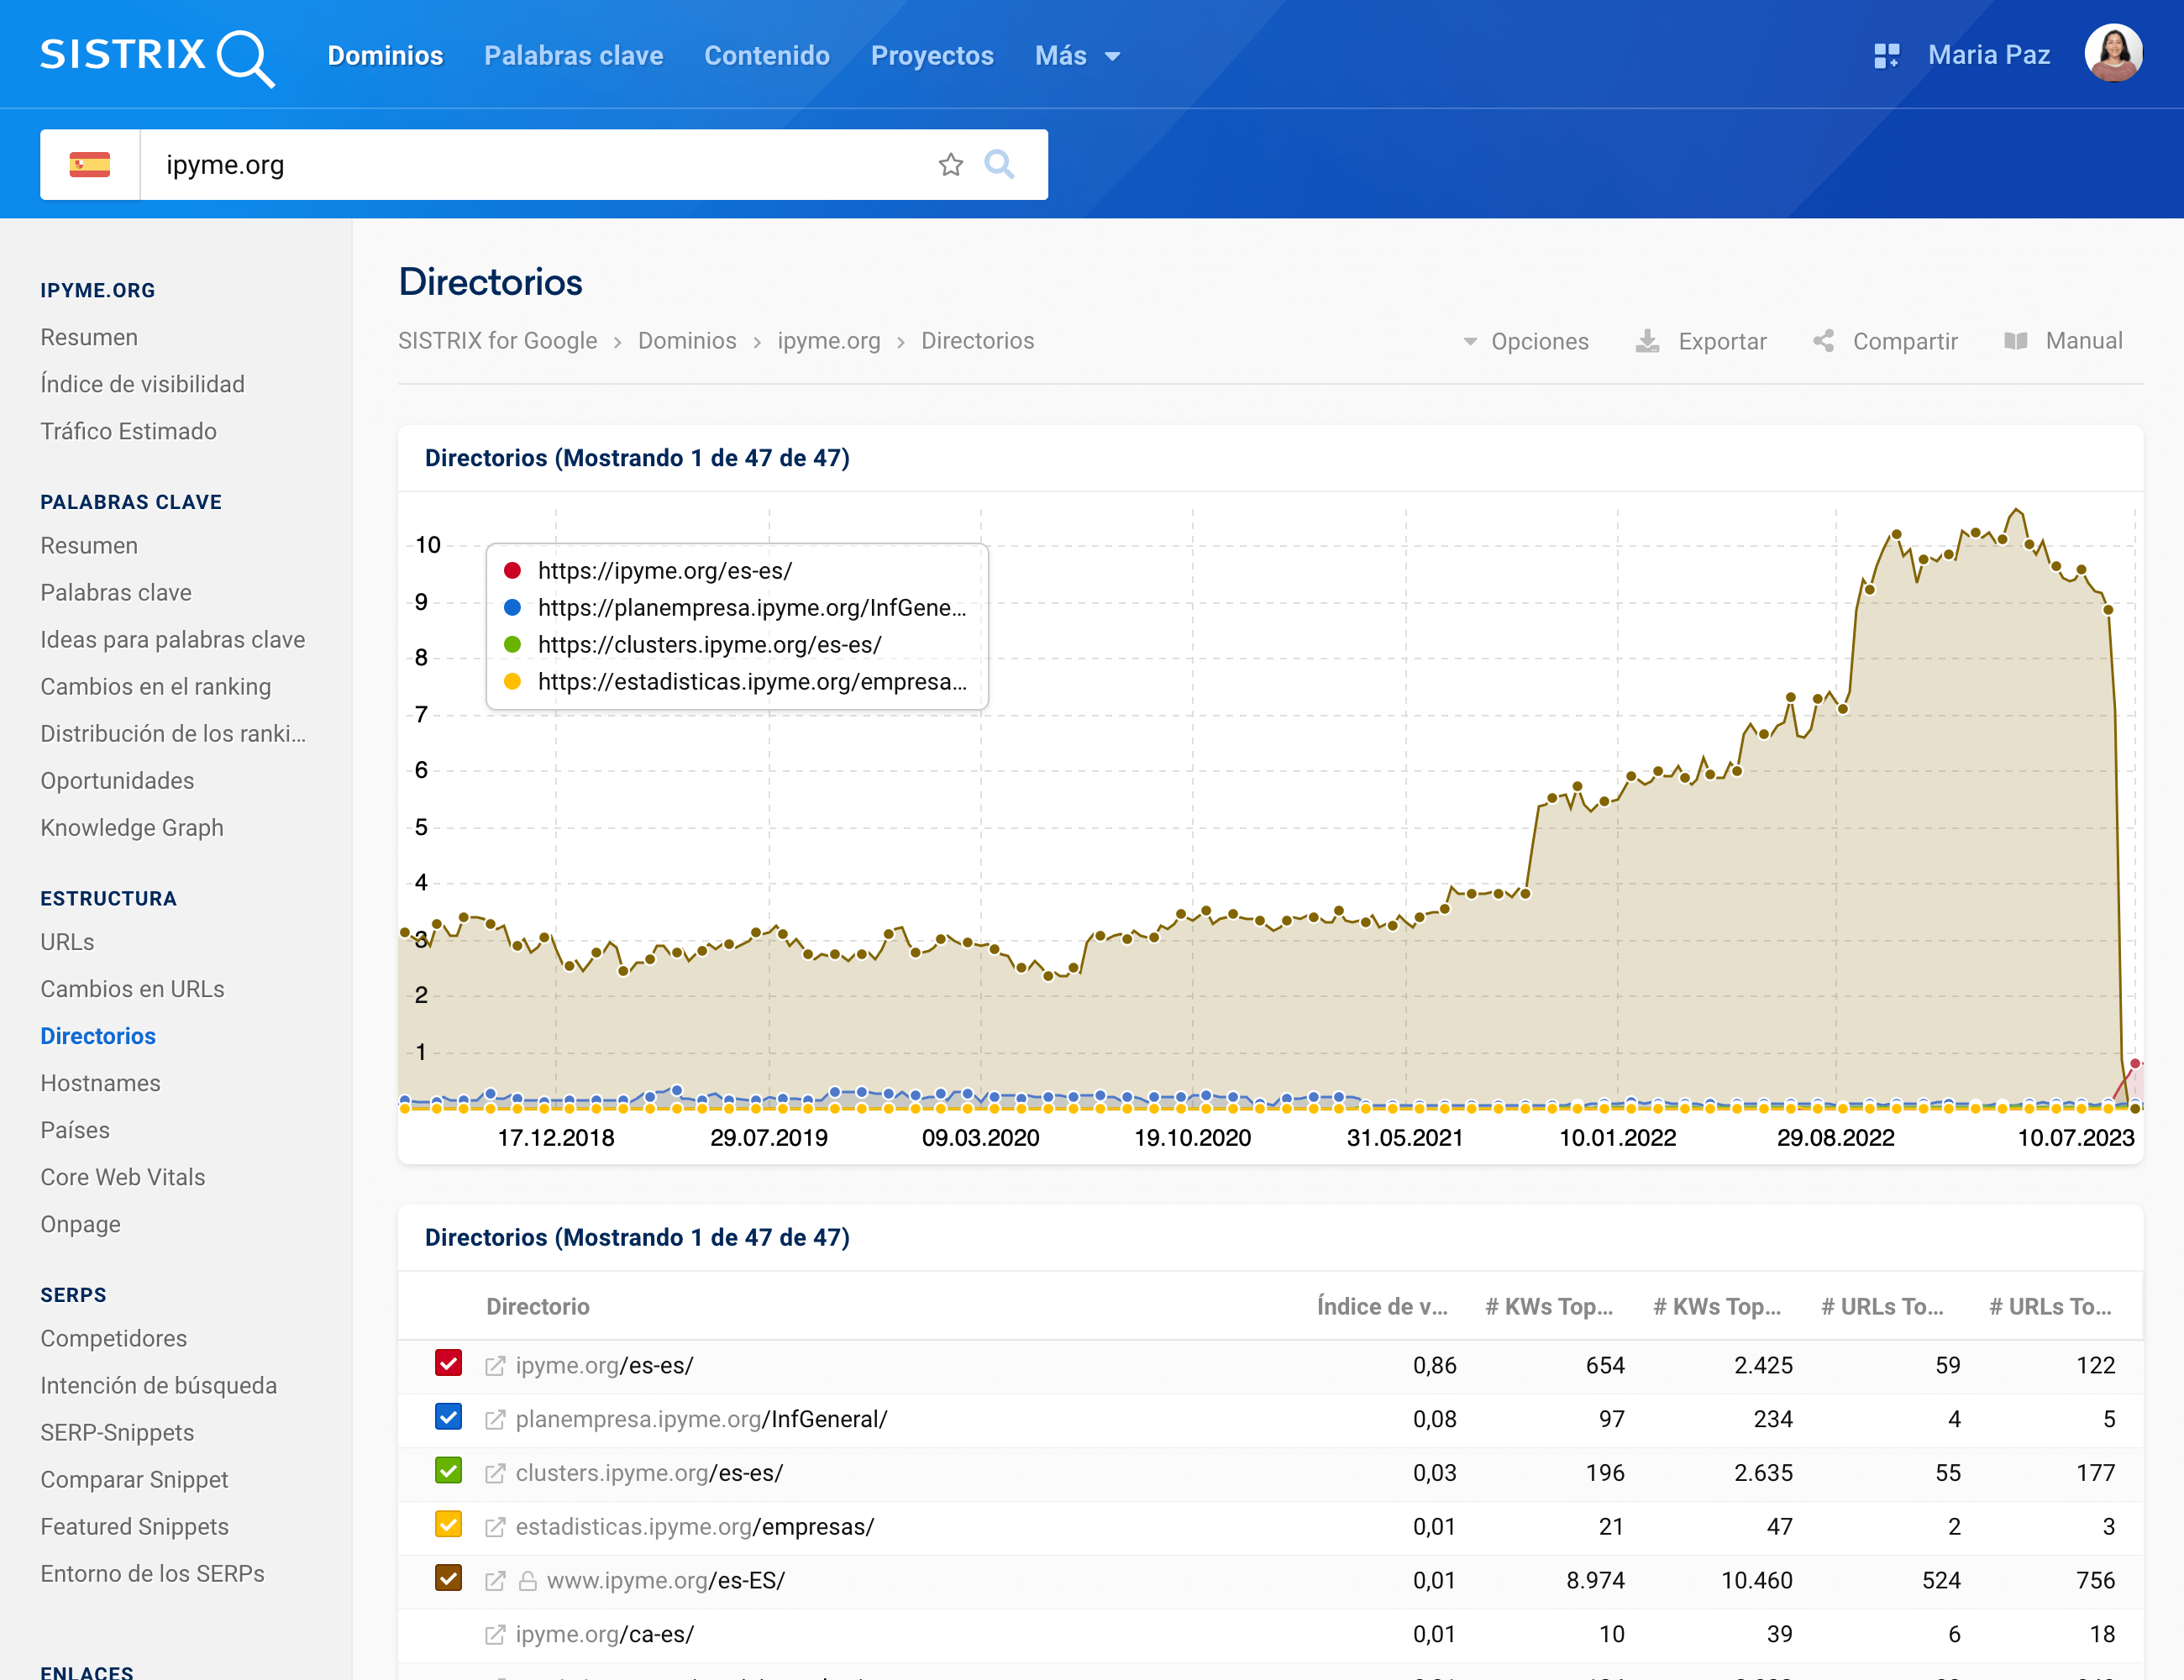Click the Exportar download icon

(x=1647, y=342)
